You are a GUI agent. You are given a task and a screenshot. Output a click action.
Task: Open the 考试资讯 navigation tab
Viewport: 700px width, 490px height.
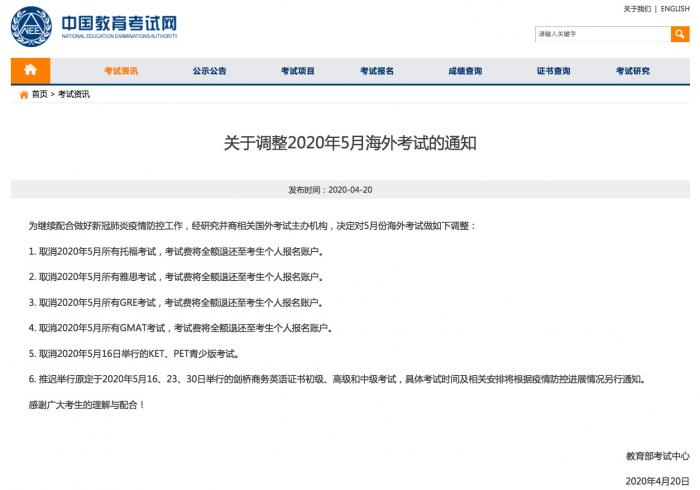(x=121, y=71)
